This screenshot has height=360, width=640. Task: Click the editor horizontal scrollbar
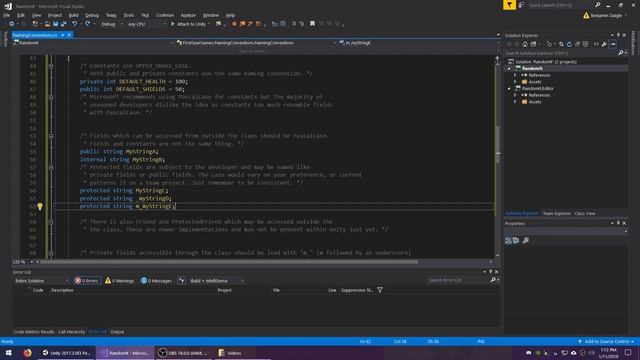(229, 262)
